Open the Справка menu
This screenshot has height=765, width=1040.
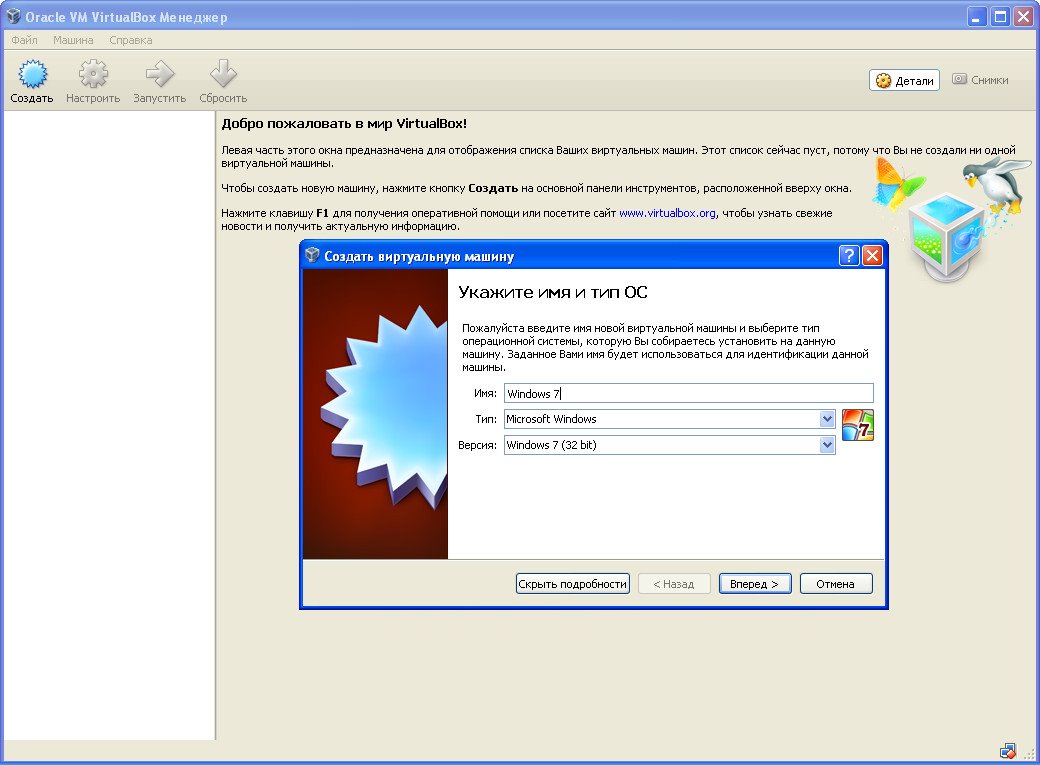click(131, 40)
